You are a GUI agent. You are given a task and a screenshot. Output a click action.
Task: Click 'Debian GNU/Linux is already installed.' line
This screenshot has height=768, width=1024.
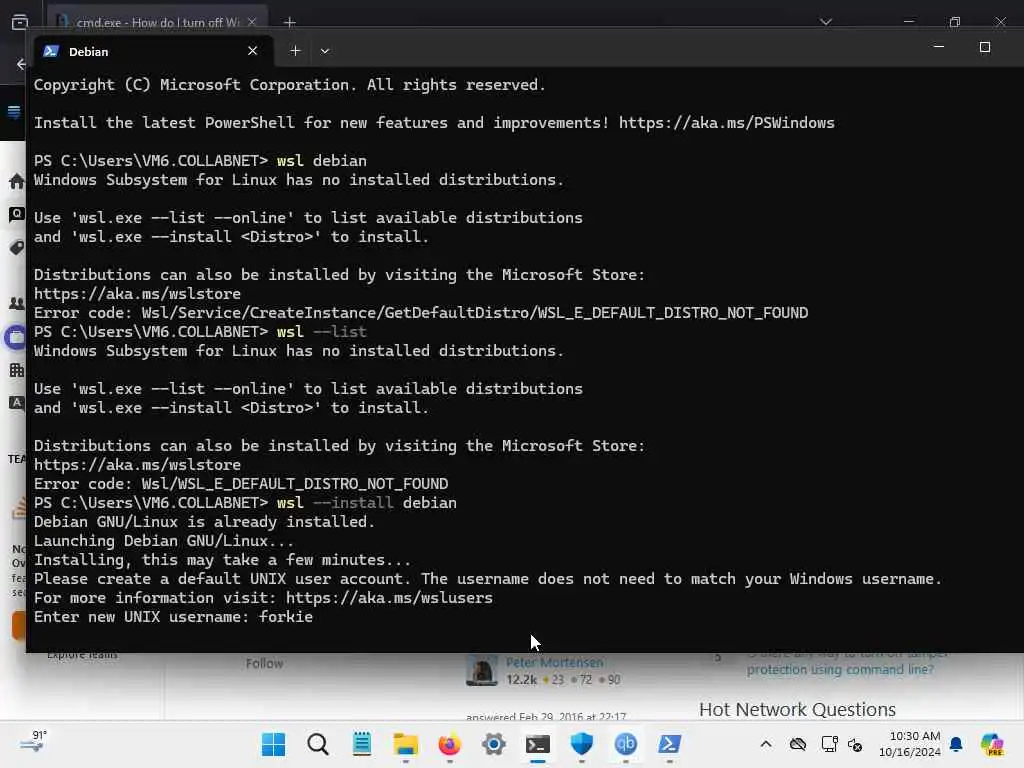pyautogui.click(x=204, y=522)
